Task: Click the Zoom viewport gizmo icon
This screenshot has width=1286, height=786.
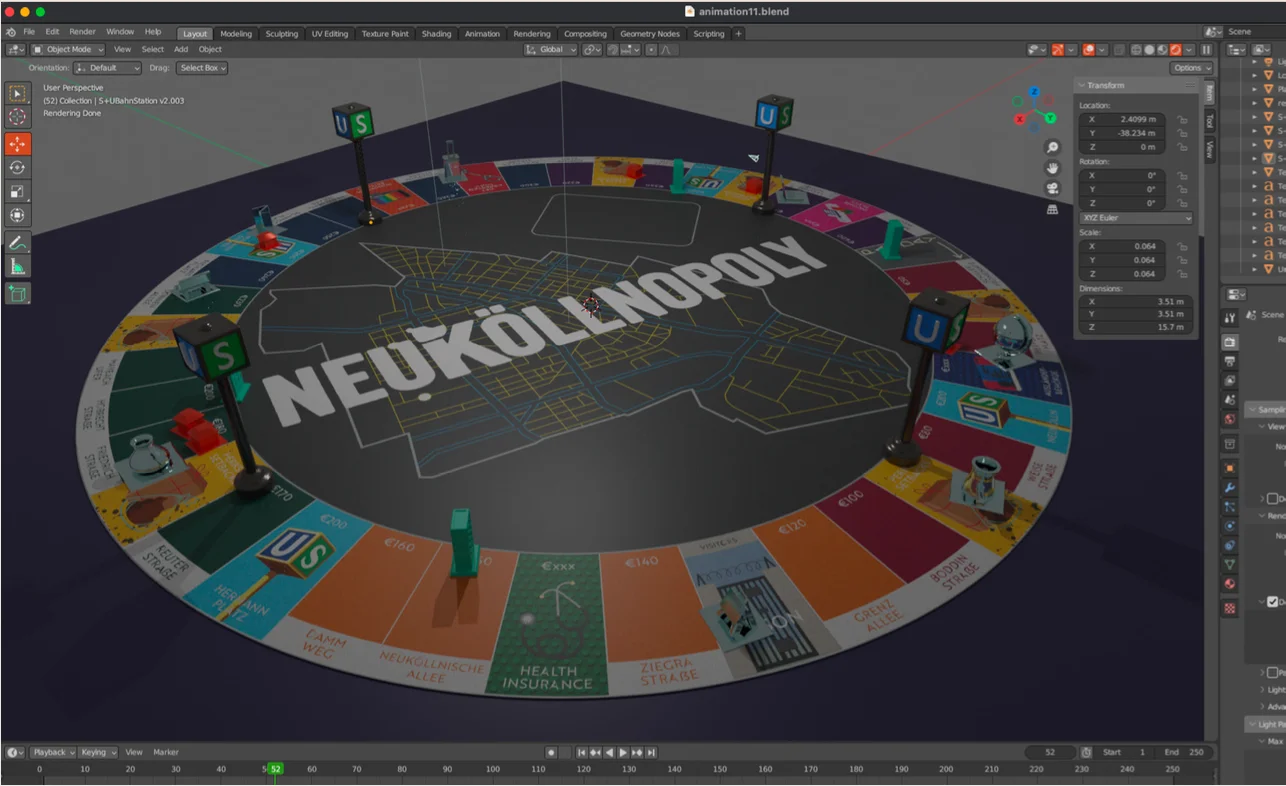Action: [x=1052, y=147]
